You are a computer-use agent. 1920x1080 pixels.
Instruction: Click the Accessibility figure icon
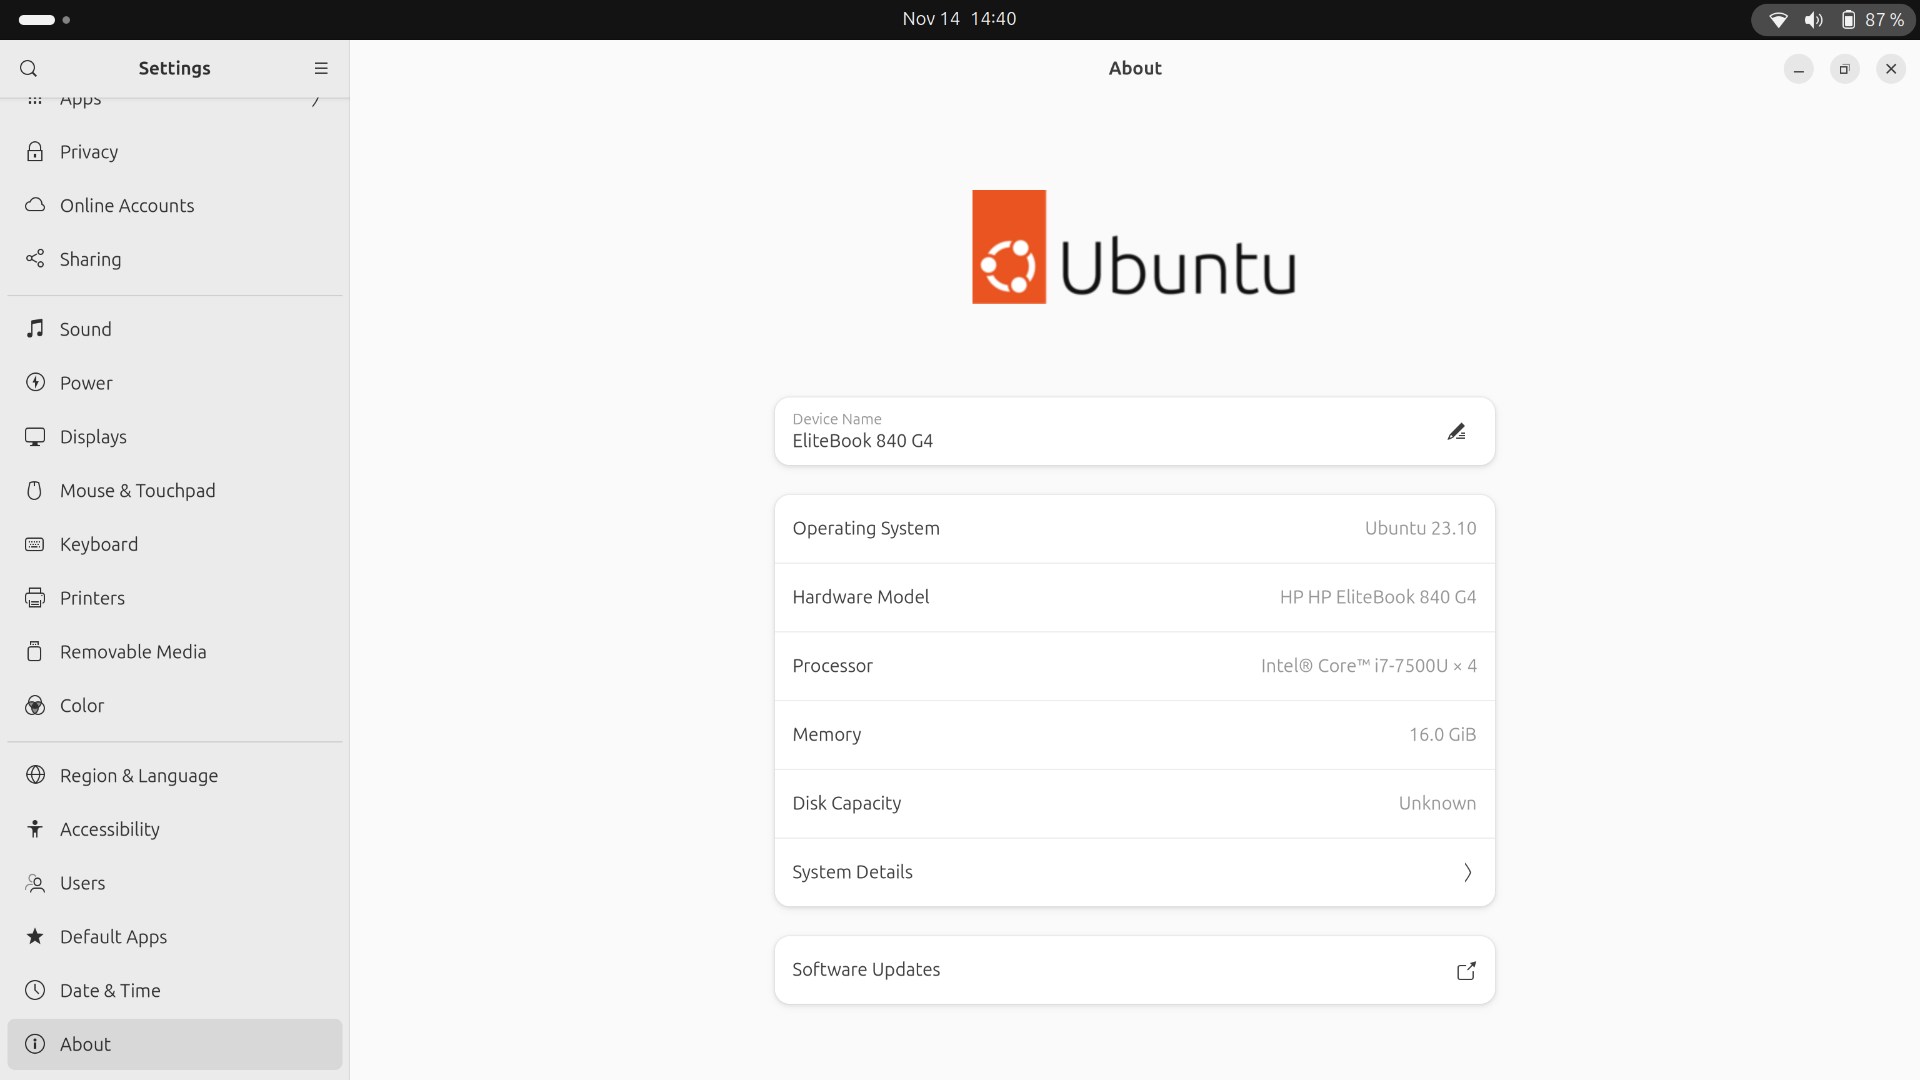pyautogui.click(x=35, y=829)
